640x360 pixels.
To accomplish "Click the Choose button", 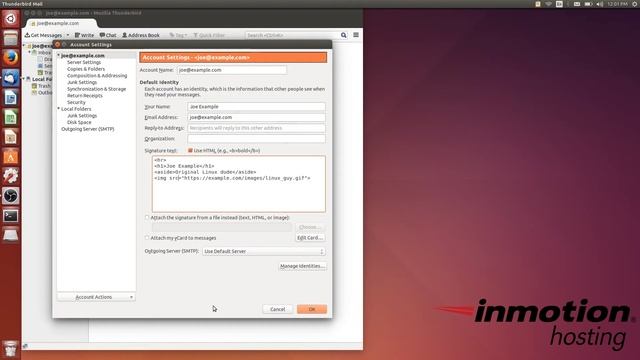I will coord(310,227).
